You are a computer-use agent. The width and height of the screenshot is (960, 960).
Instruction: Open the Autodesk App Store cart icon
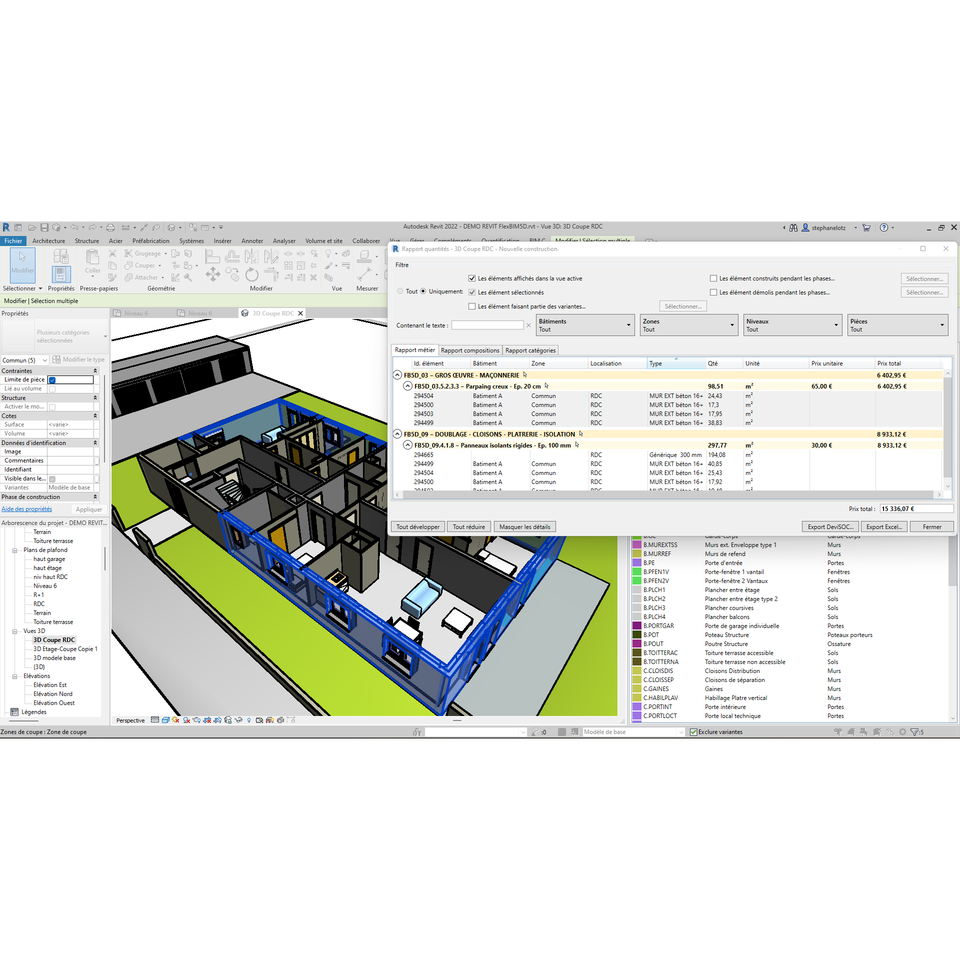pos(866,228)
